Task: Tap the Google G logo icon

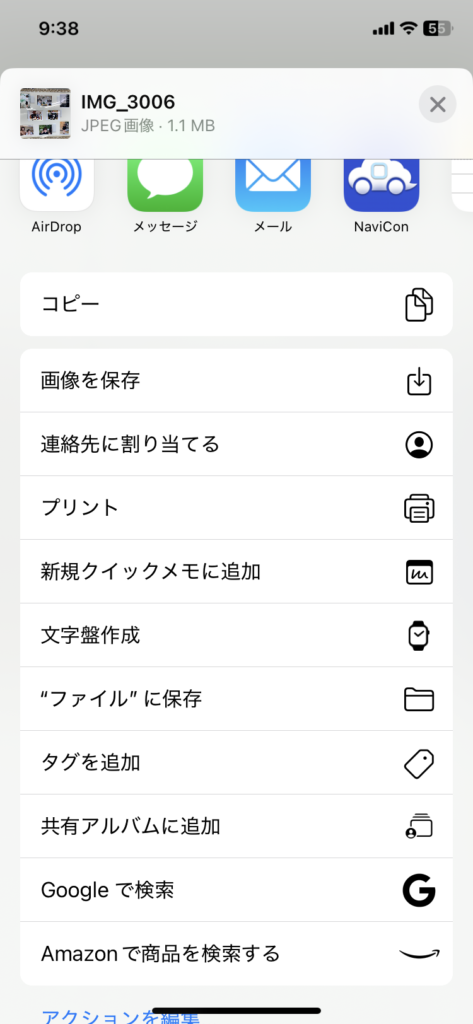Action: (x=419, y=891)
